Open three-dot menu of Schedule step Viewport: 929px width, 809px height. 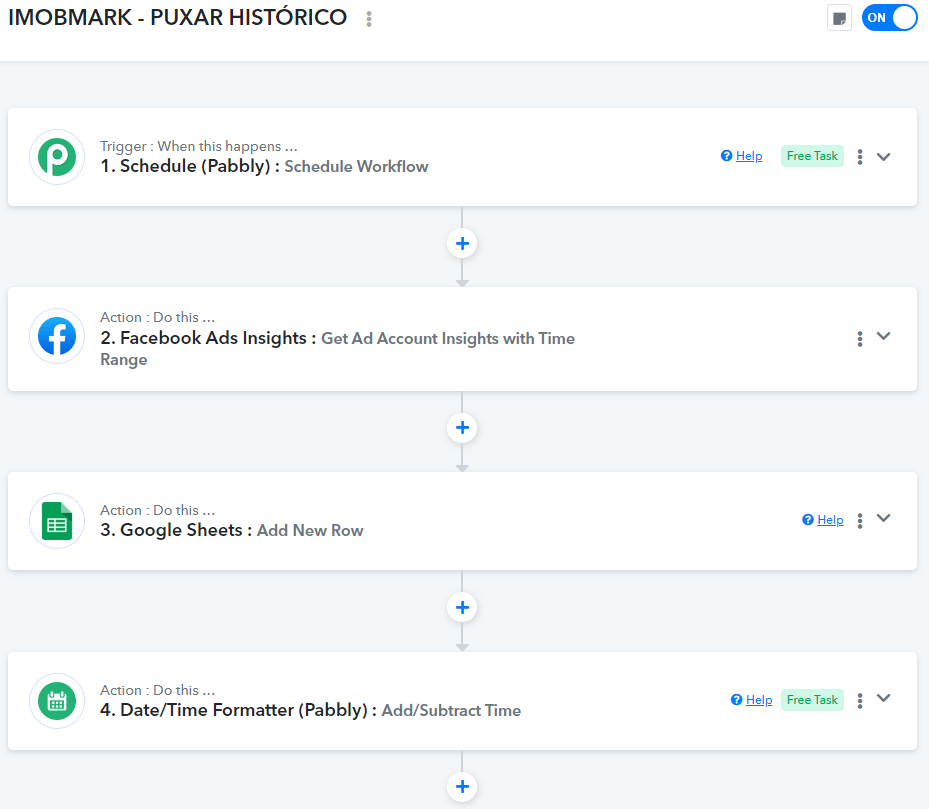860,156
